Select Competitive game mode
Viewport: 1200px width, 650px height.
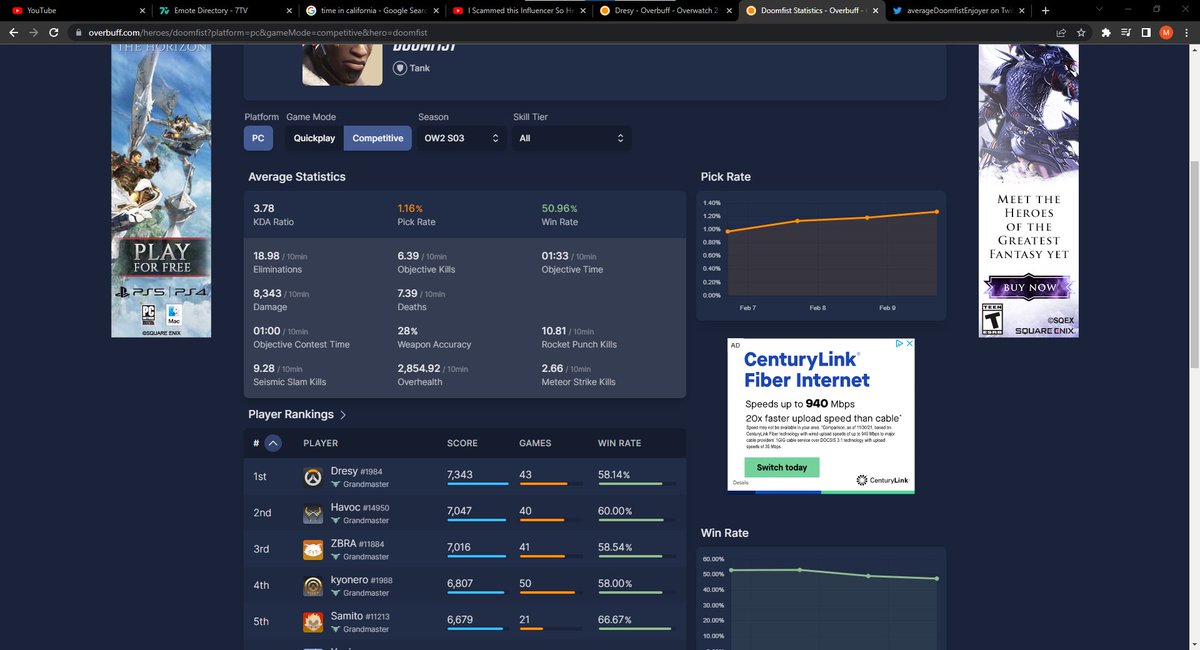pos(378,138)
